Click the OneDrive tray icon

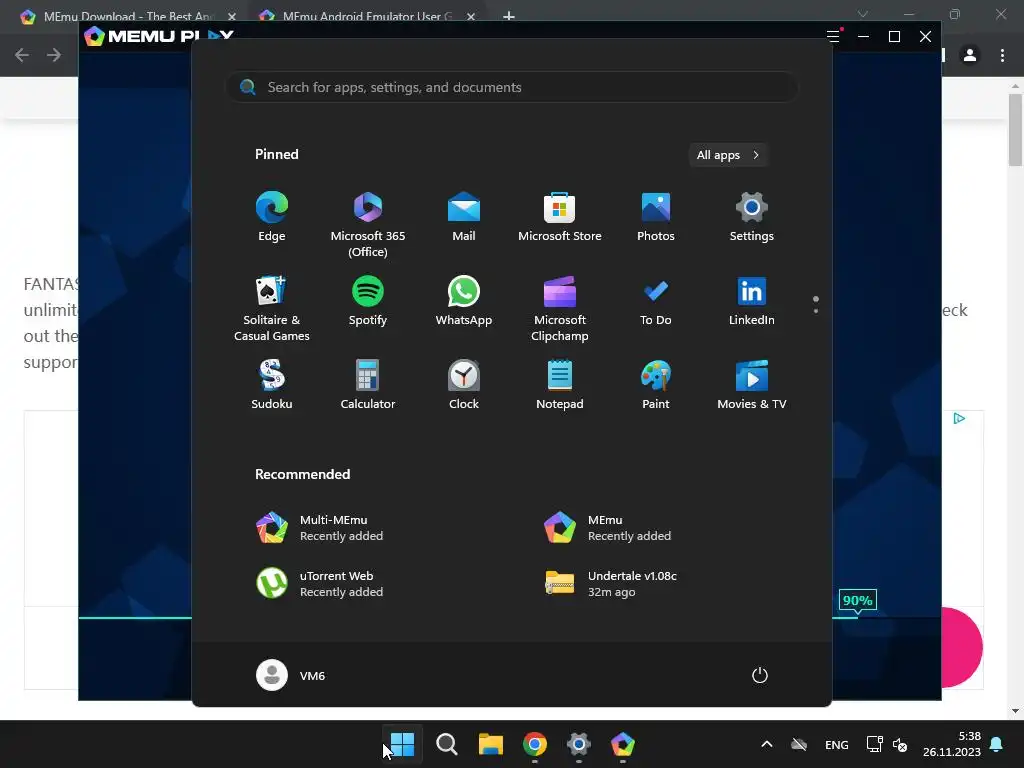click(799, 744)
